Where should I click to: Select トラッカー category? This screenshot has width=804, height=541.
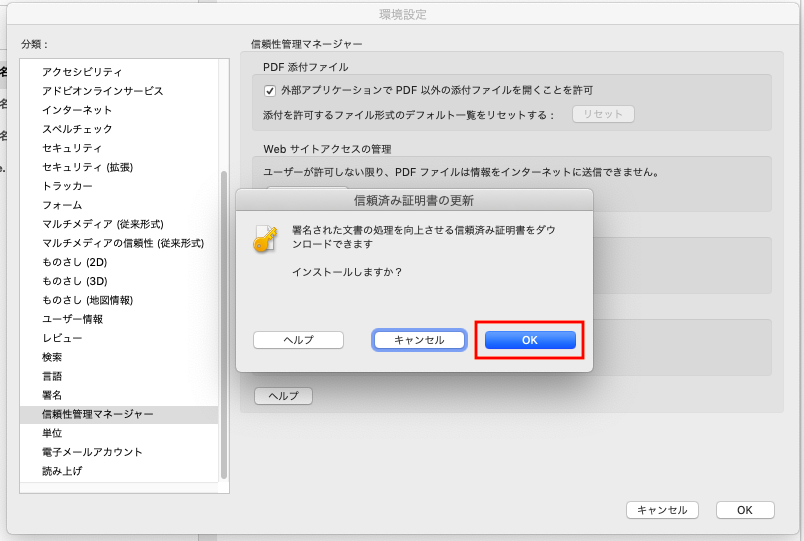(119, 186)
